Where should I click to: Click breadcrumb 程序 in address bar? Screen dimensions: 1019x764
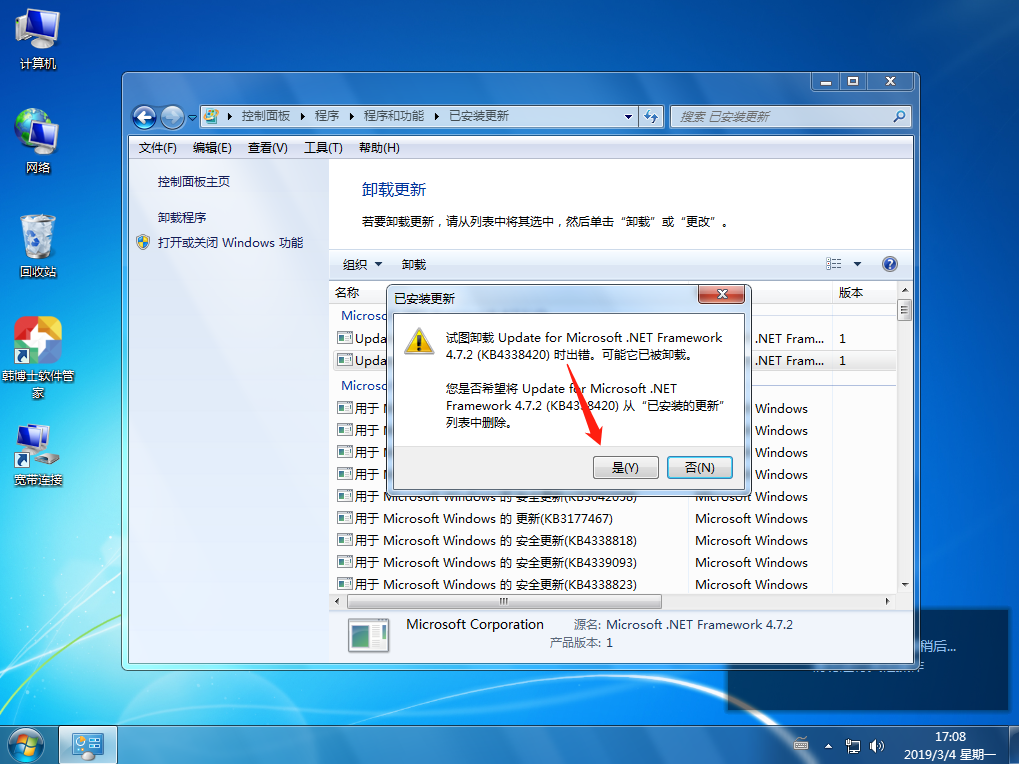(327, 116)
